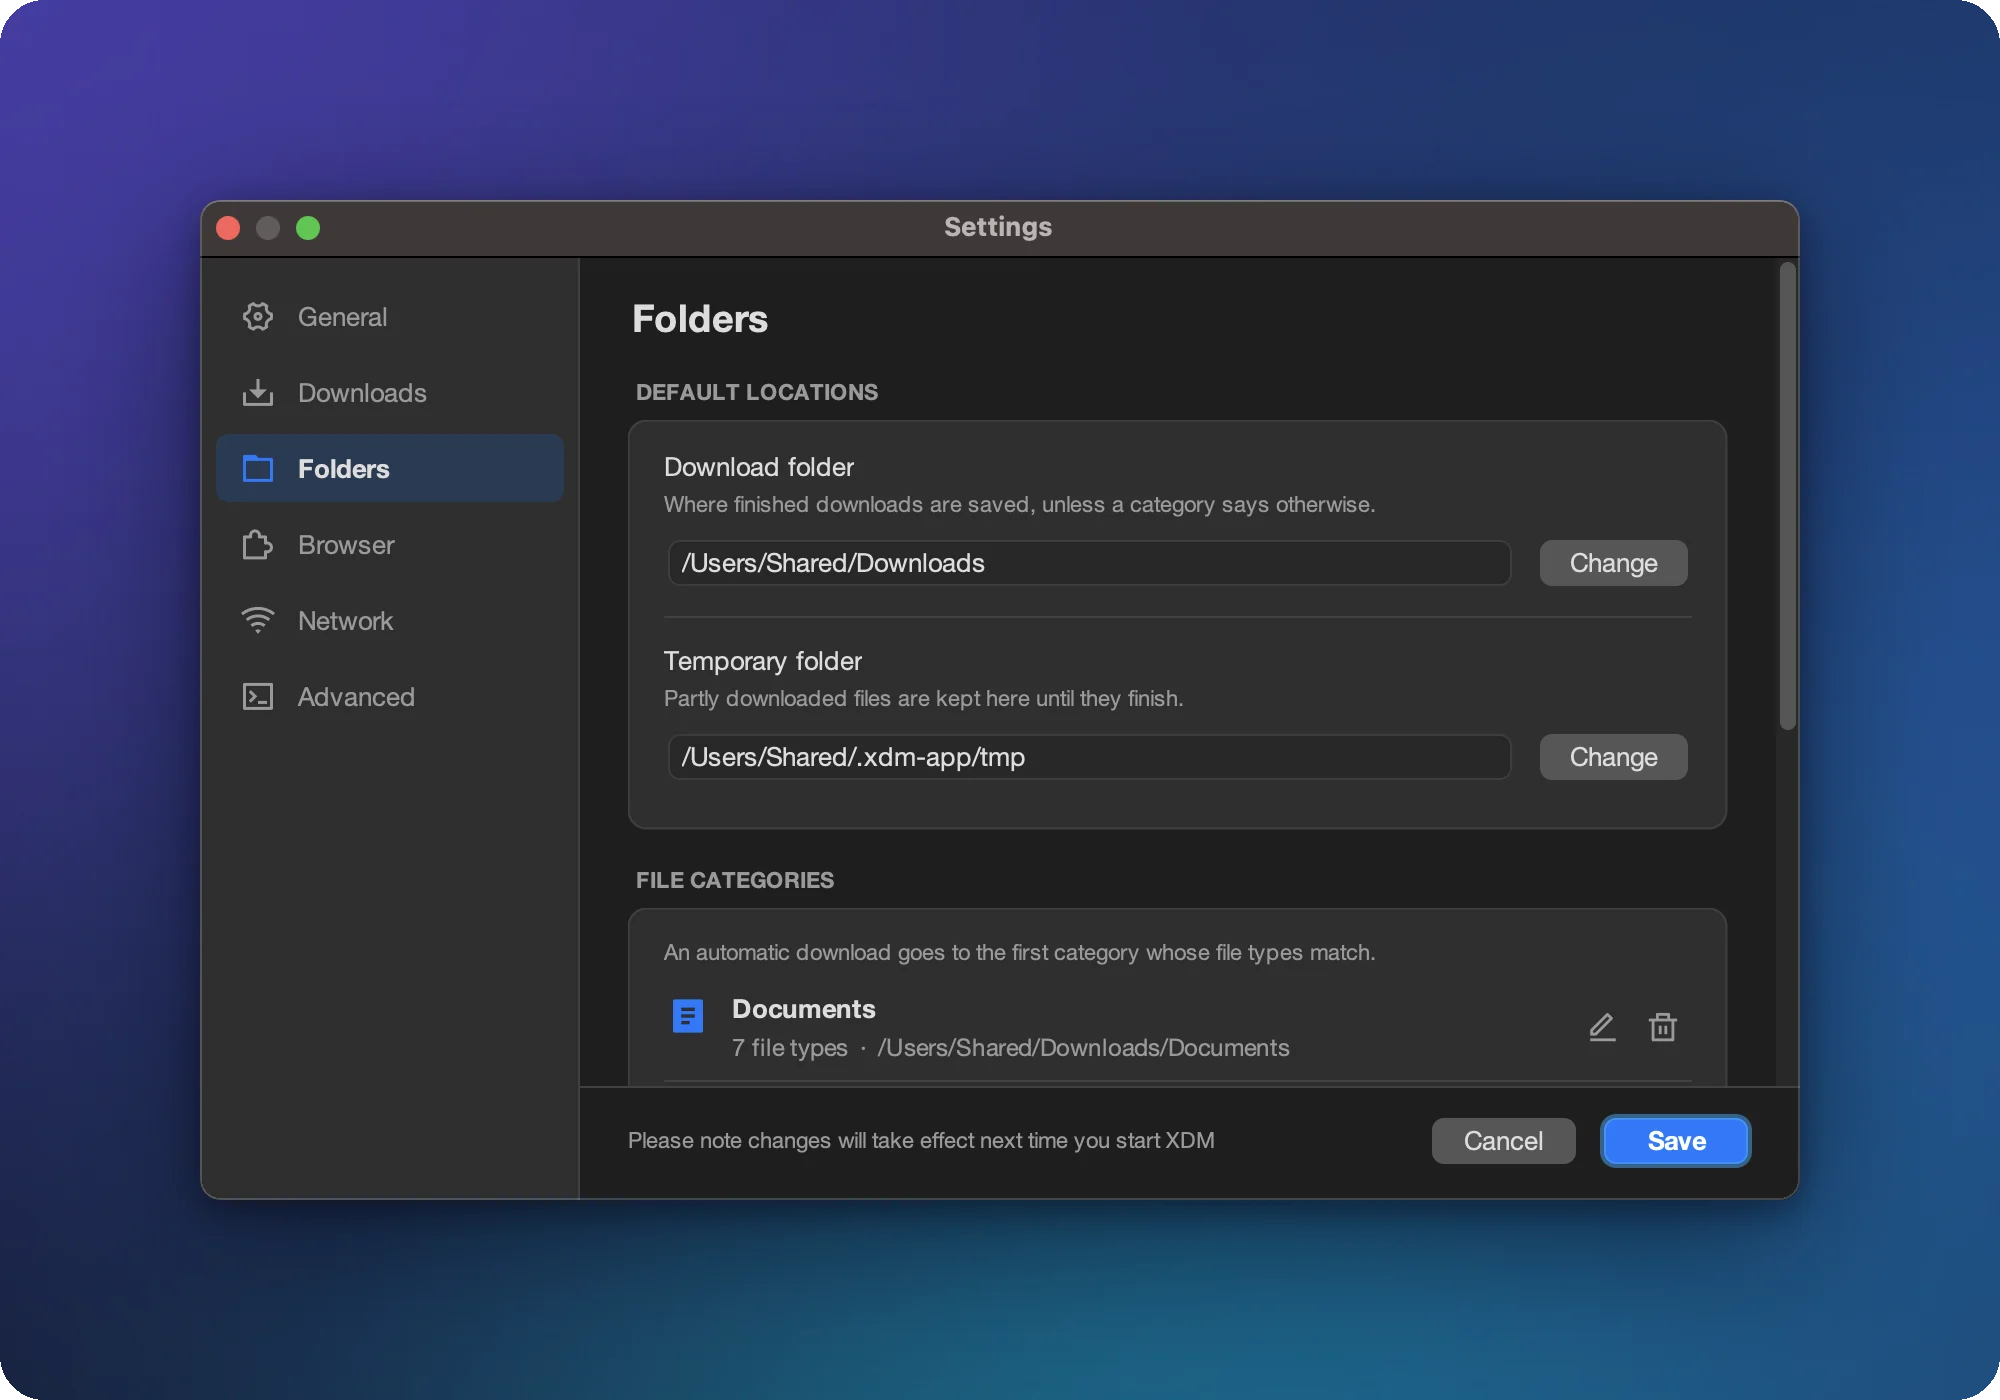The height and width of the screenshot is (1400, 2000).
Task: Click the Network wifi icon
Action: pos(258,621)
